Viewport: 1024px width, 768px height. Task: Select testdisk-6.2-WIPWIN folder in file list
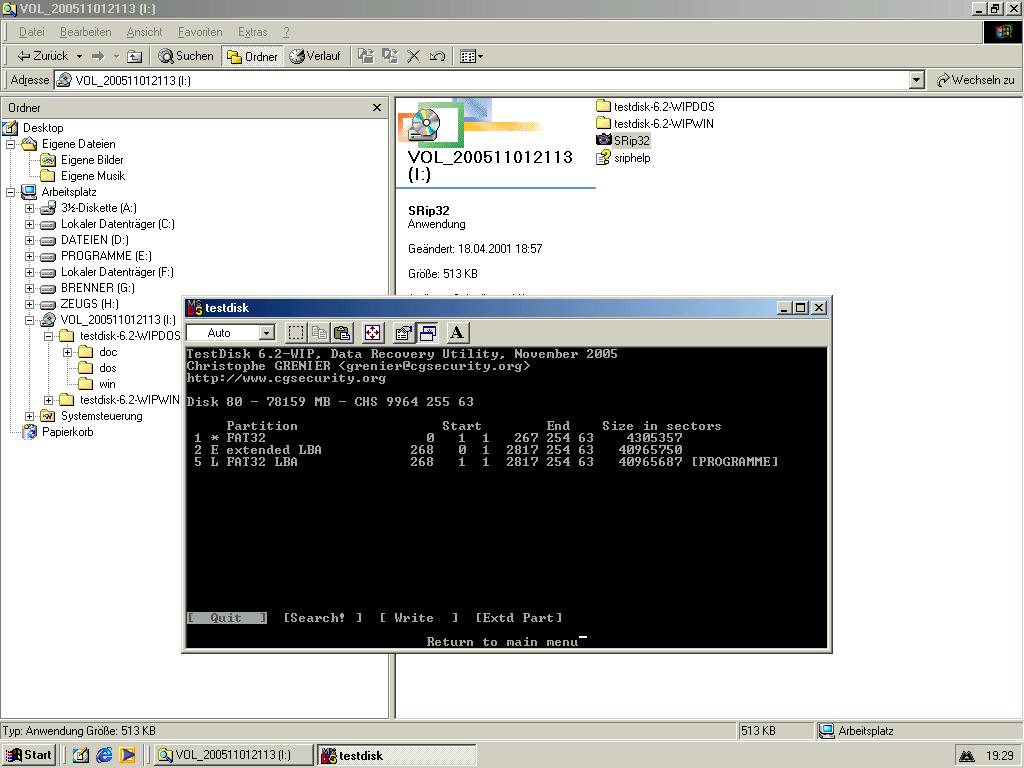(664, 123)
